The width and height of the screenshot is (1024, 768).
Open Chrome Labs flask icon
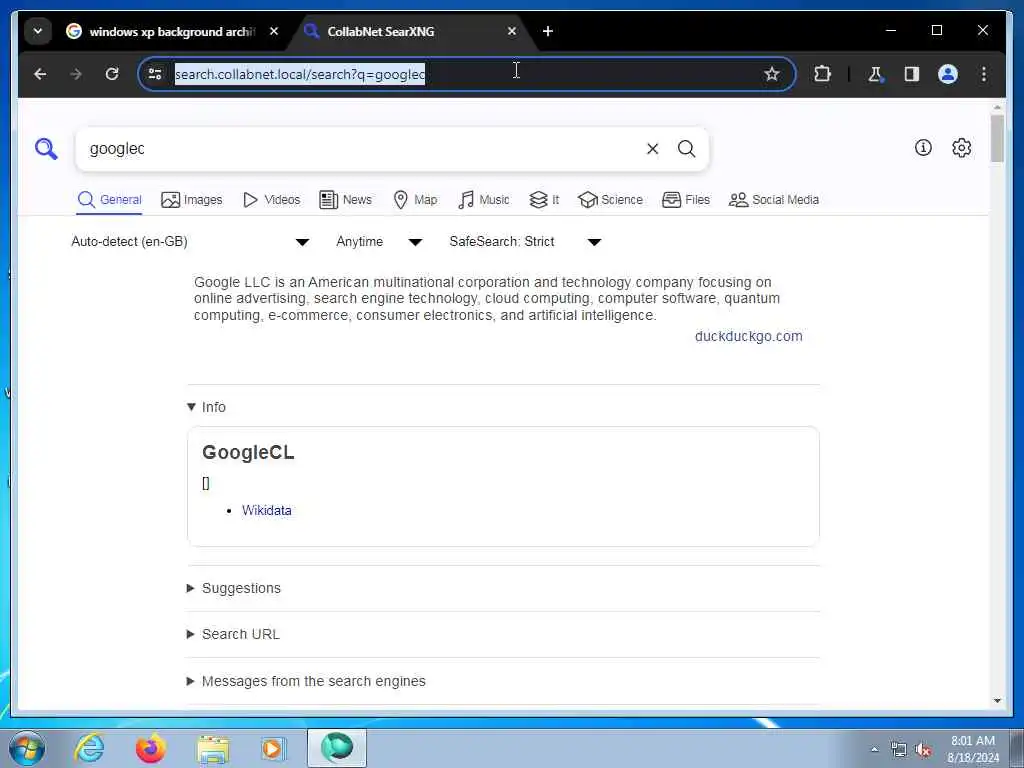coord(875,74)
